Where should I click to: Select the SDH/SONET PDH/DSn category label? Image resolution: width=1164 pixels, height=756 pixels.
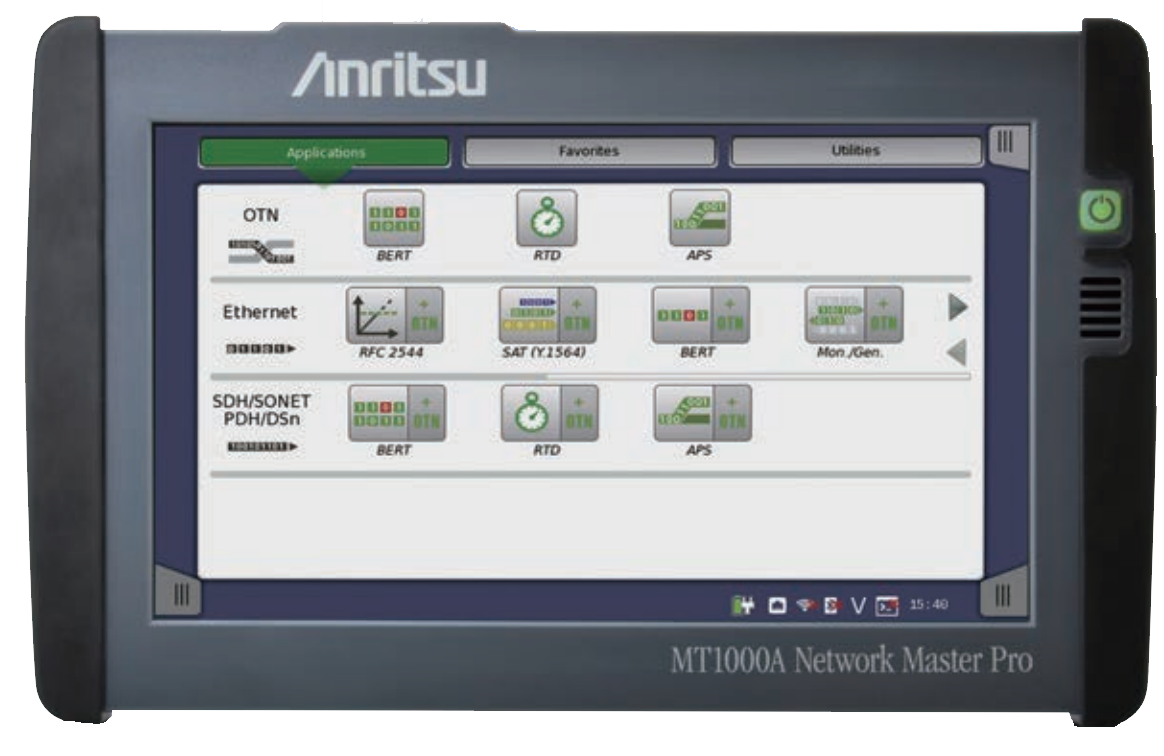tap(261, 410)
